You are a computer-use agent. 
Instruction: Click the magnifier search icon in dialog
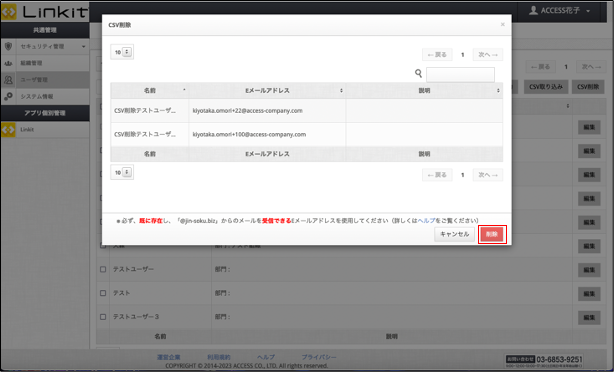click(418, 73)
